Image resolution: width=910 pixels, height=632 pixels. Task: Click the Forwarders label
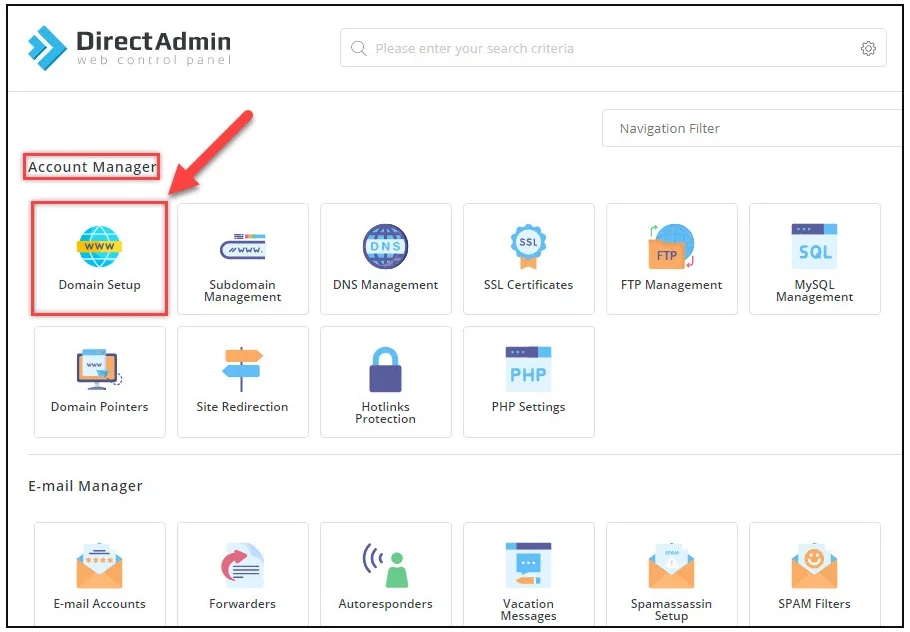[243, 604]
